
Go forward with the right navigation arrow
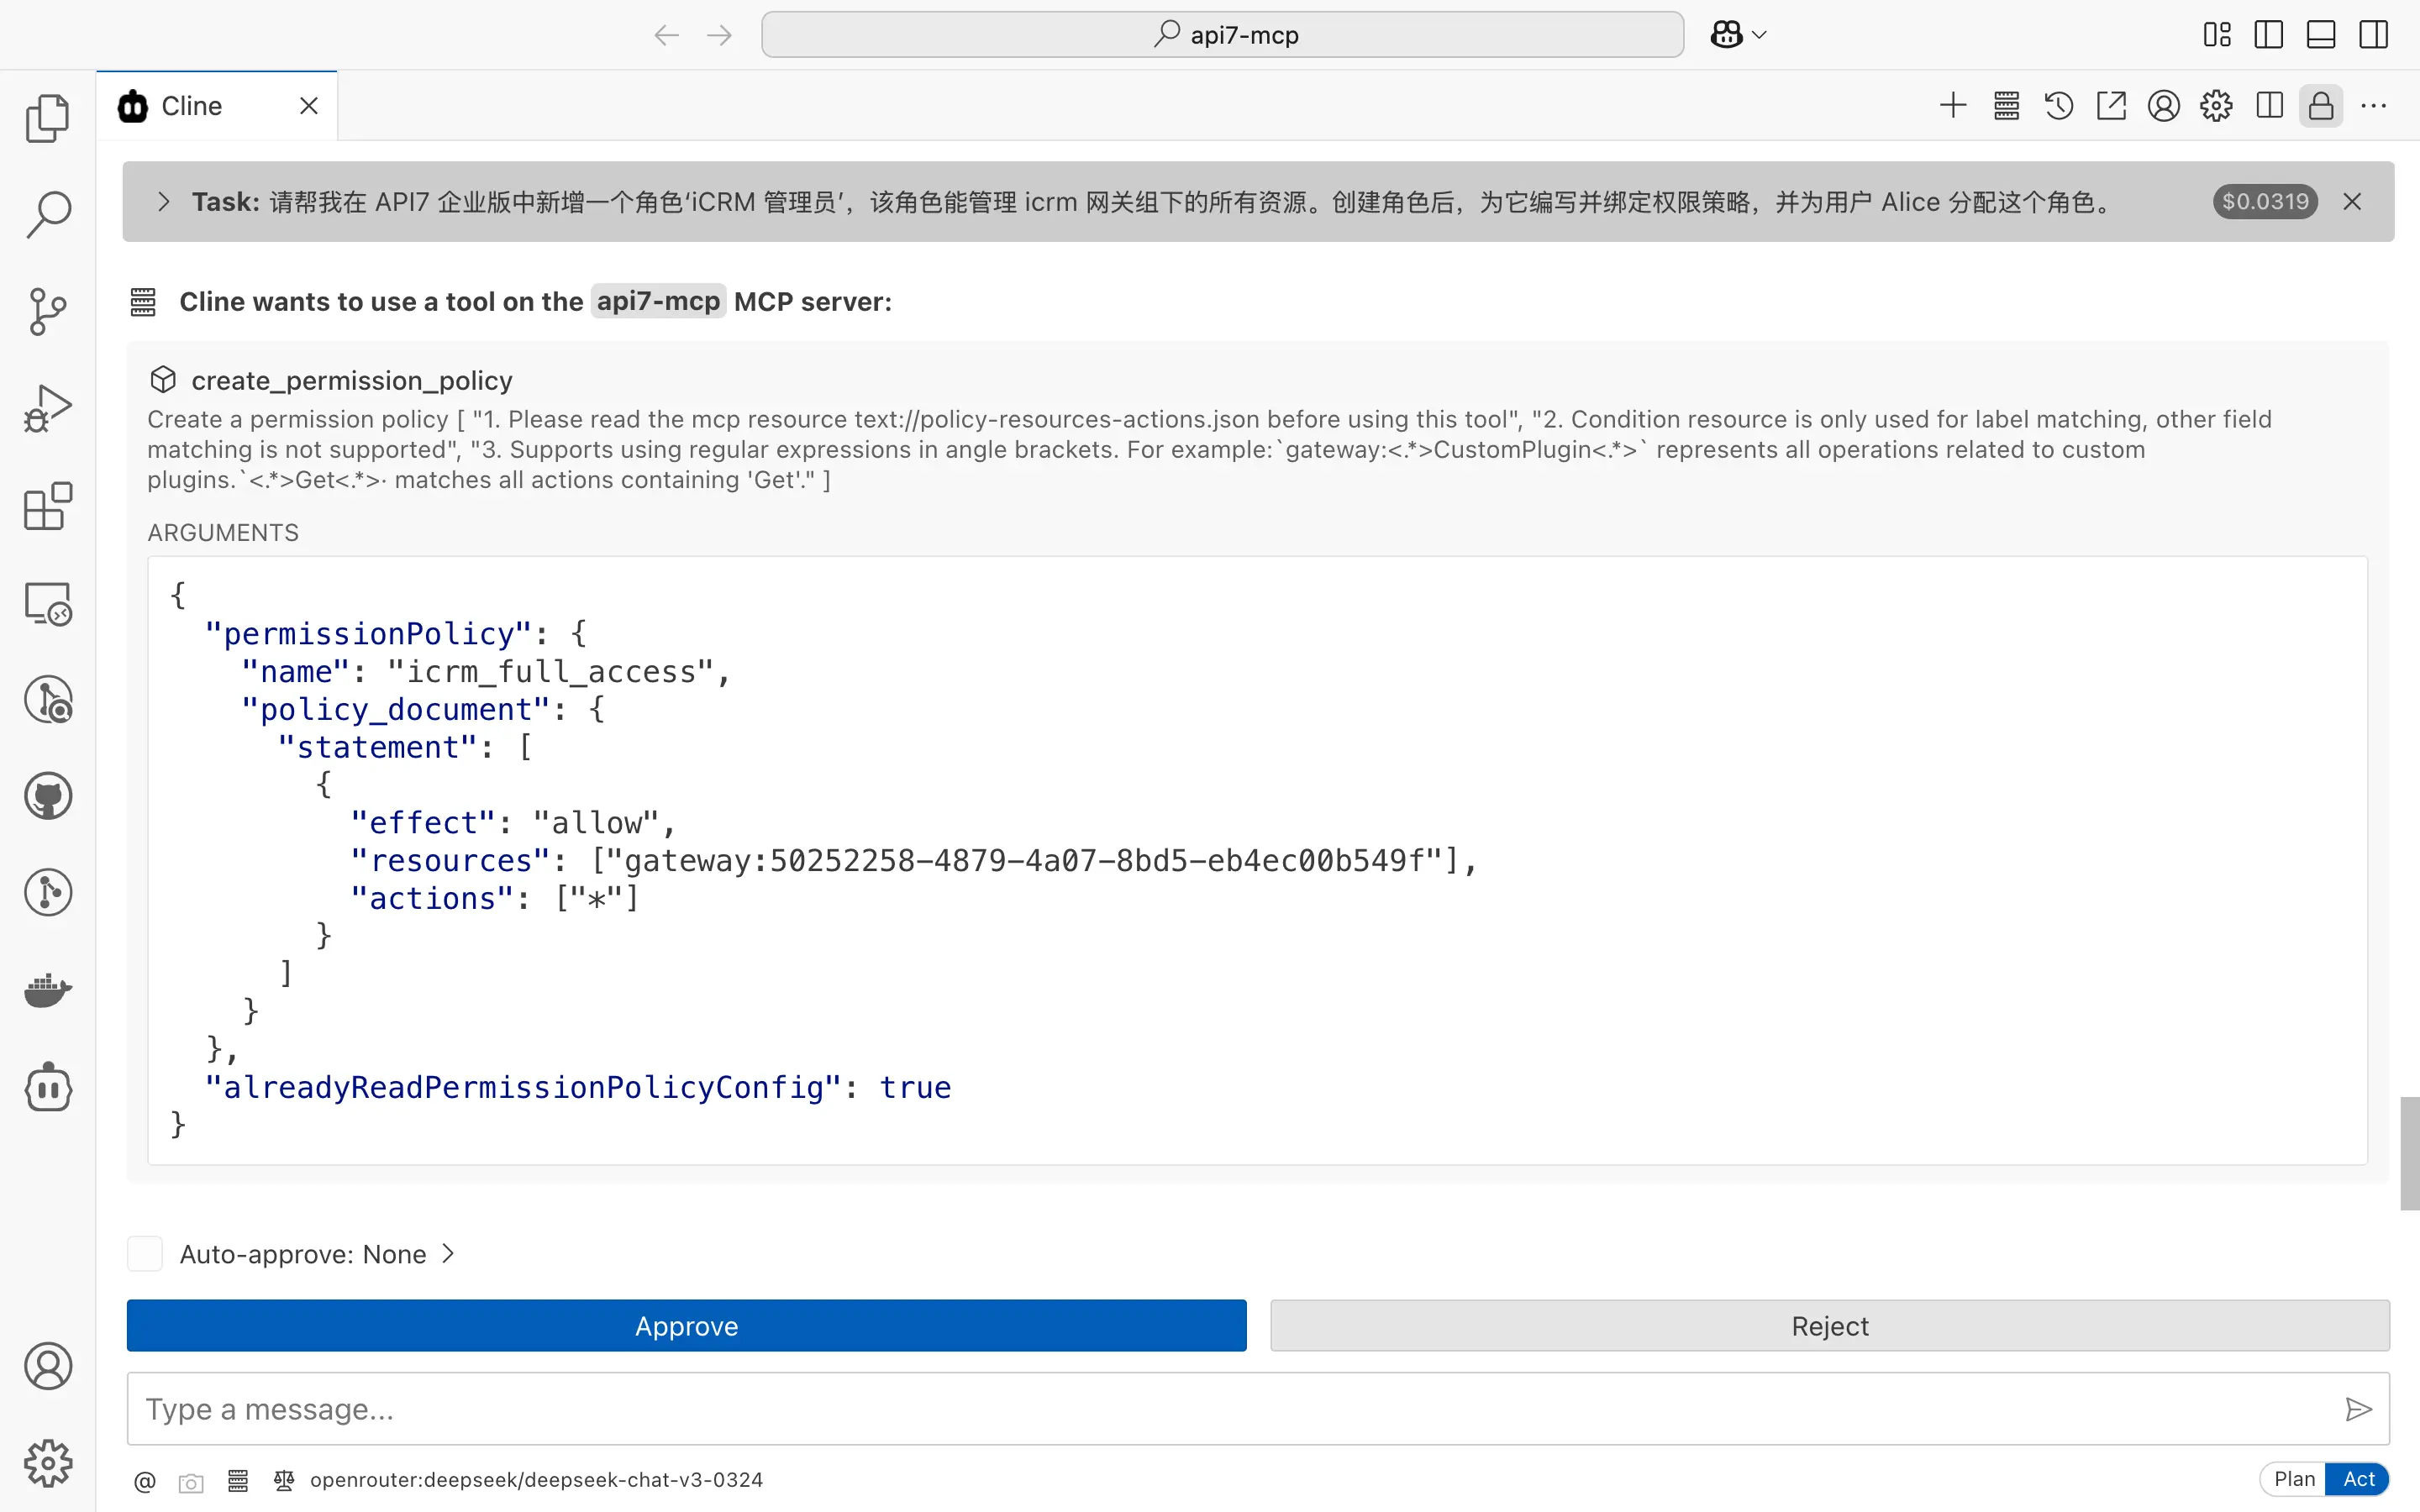719,35
